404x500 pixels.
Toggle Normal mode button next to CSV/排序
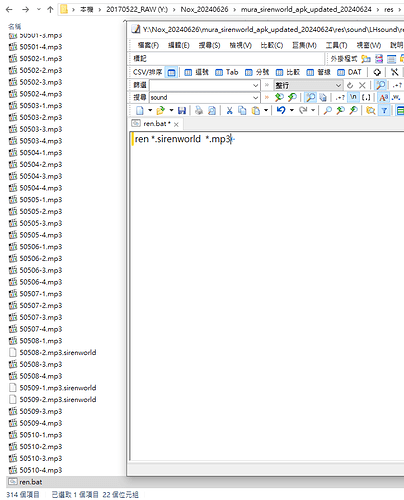tap(171, 72)
